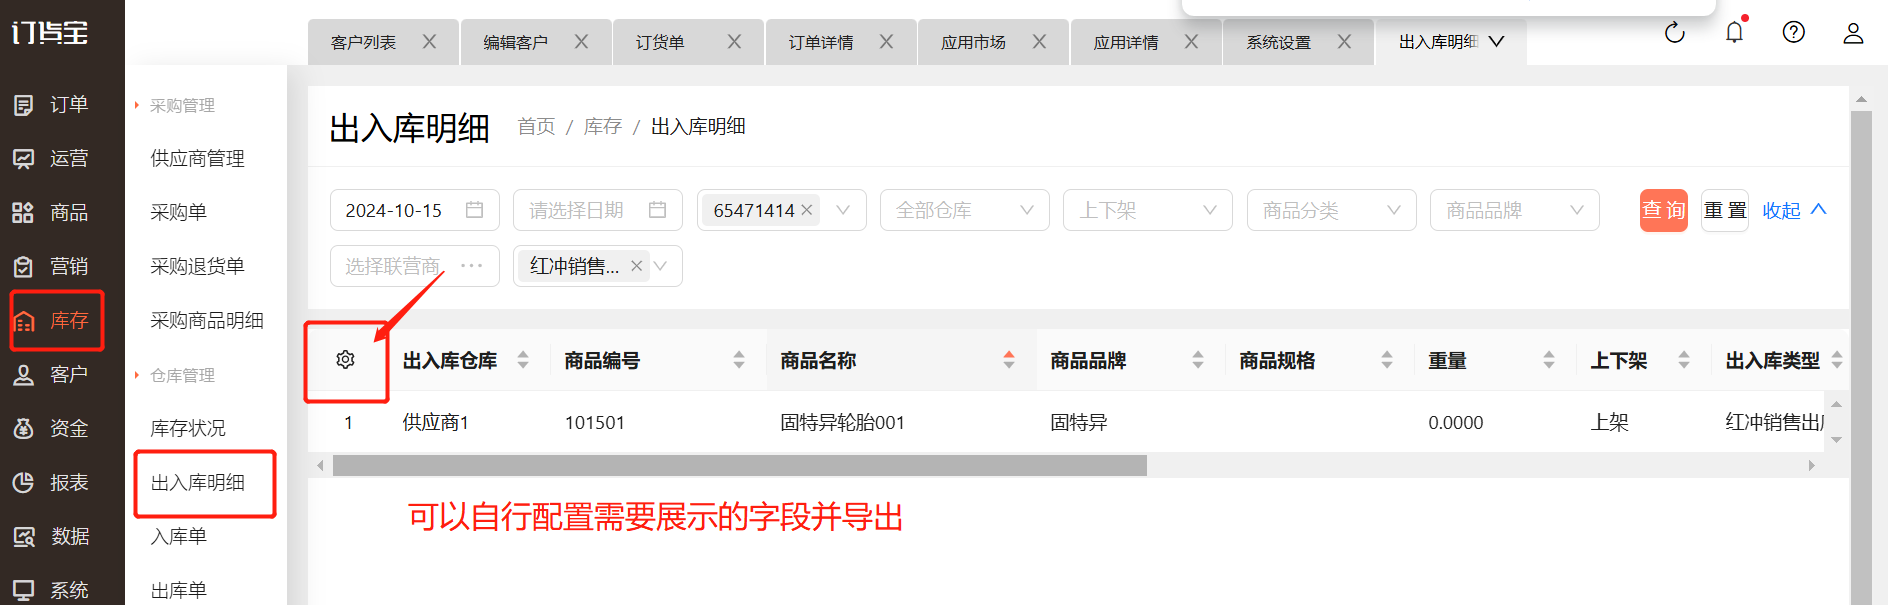Viewport: 1888px width, 605px height.
Task: Click the 重置 reset button
Action: [x=1724, y=210]
